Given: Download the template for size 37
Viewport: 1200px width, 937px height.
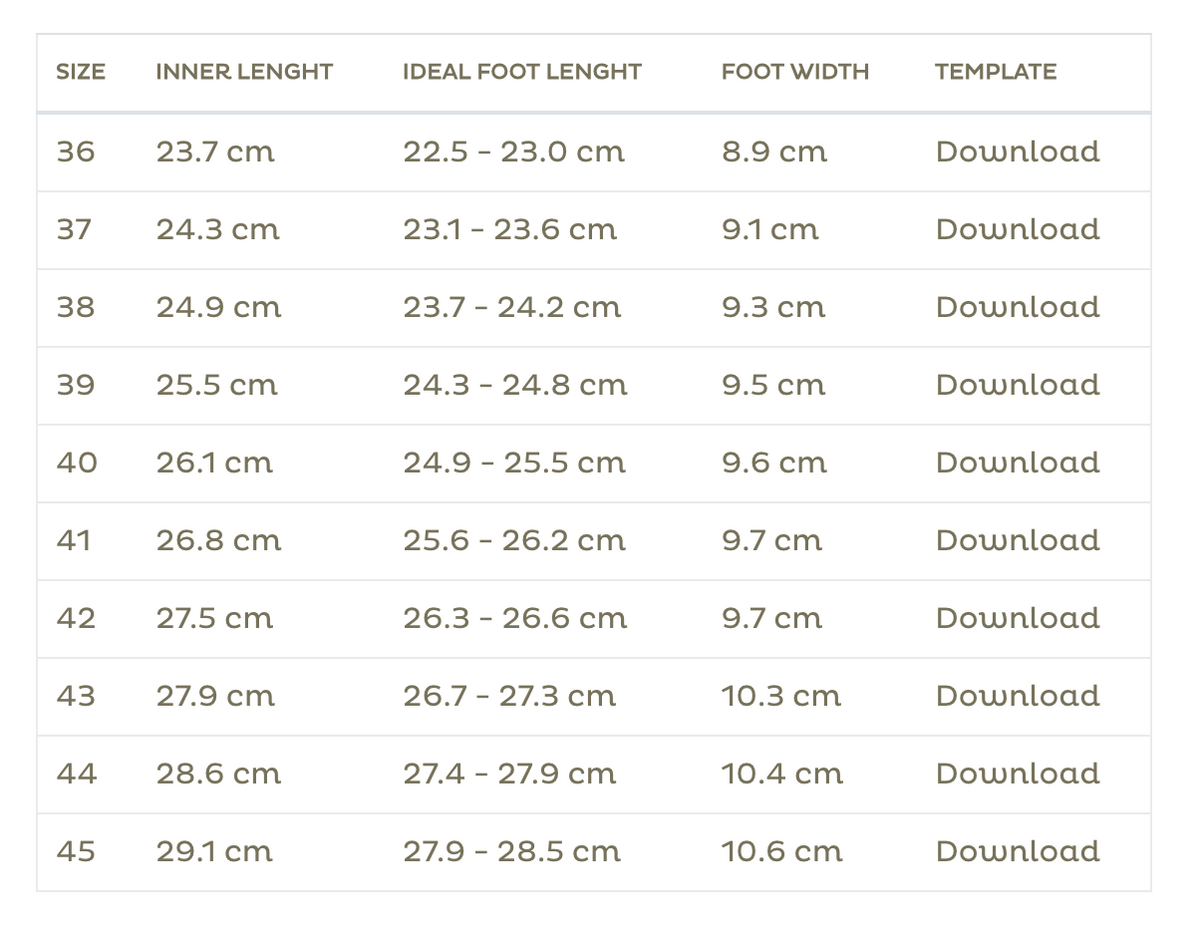Looking at the screenshot, I should 1017,230.
